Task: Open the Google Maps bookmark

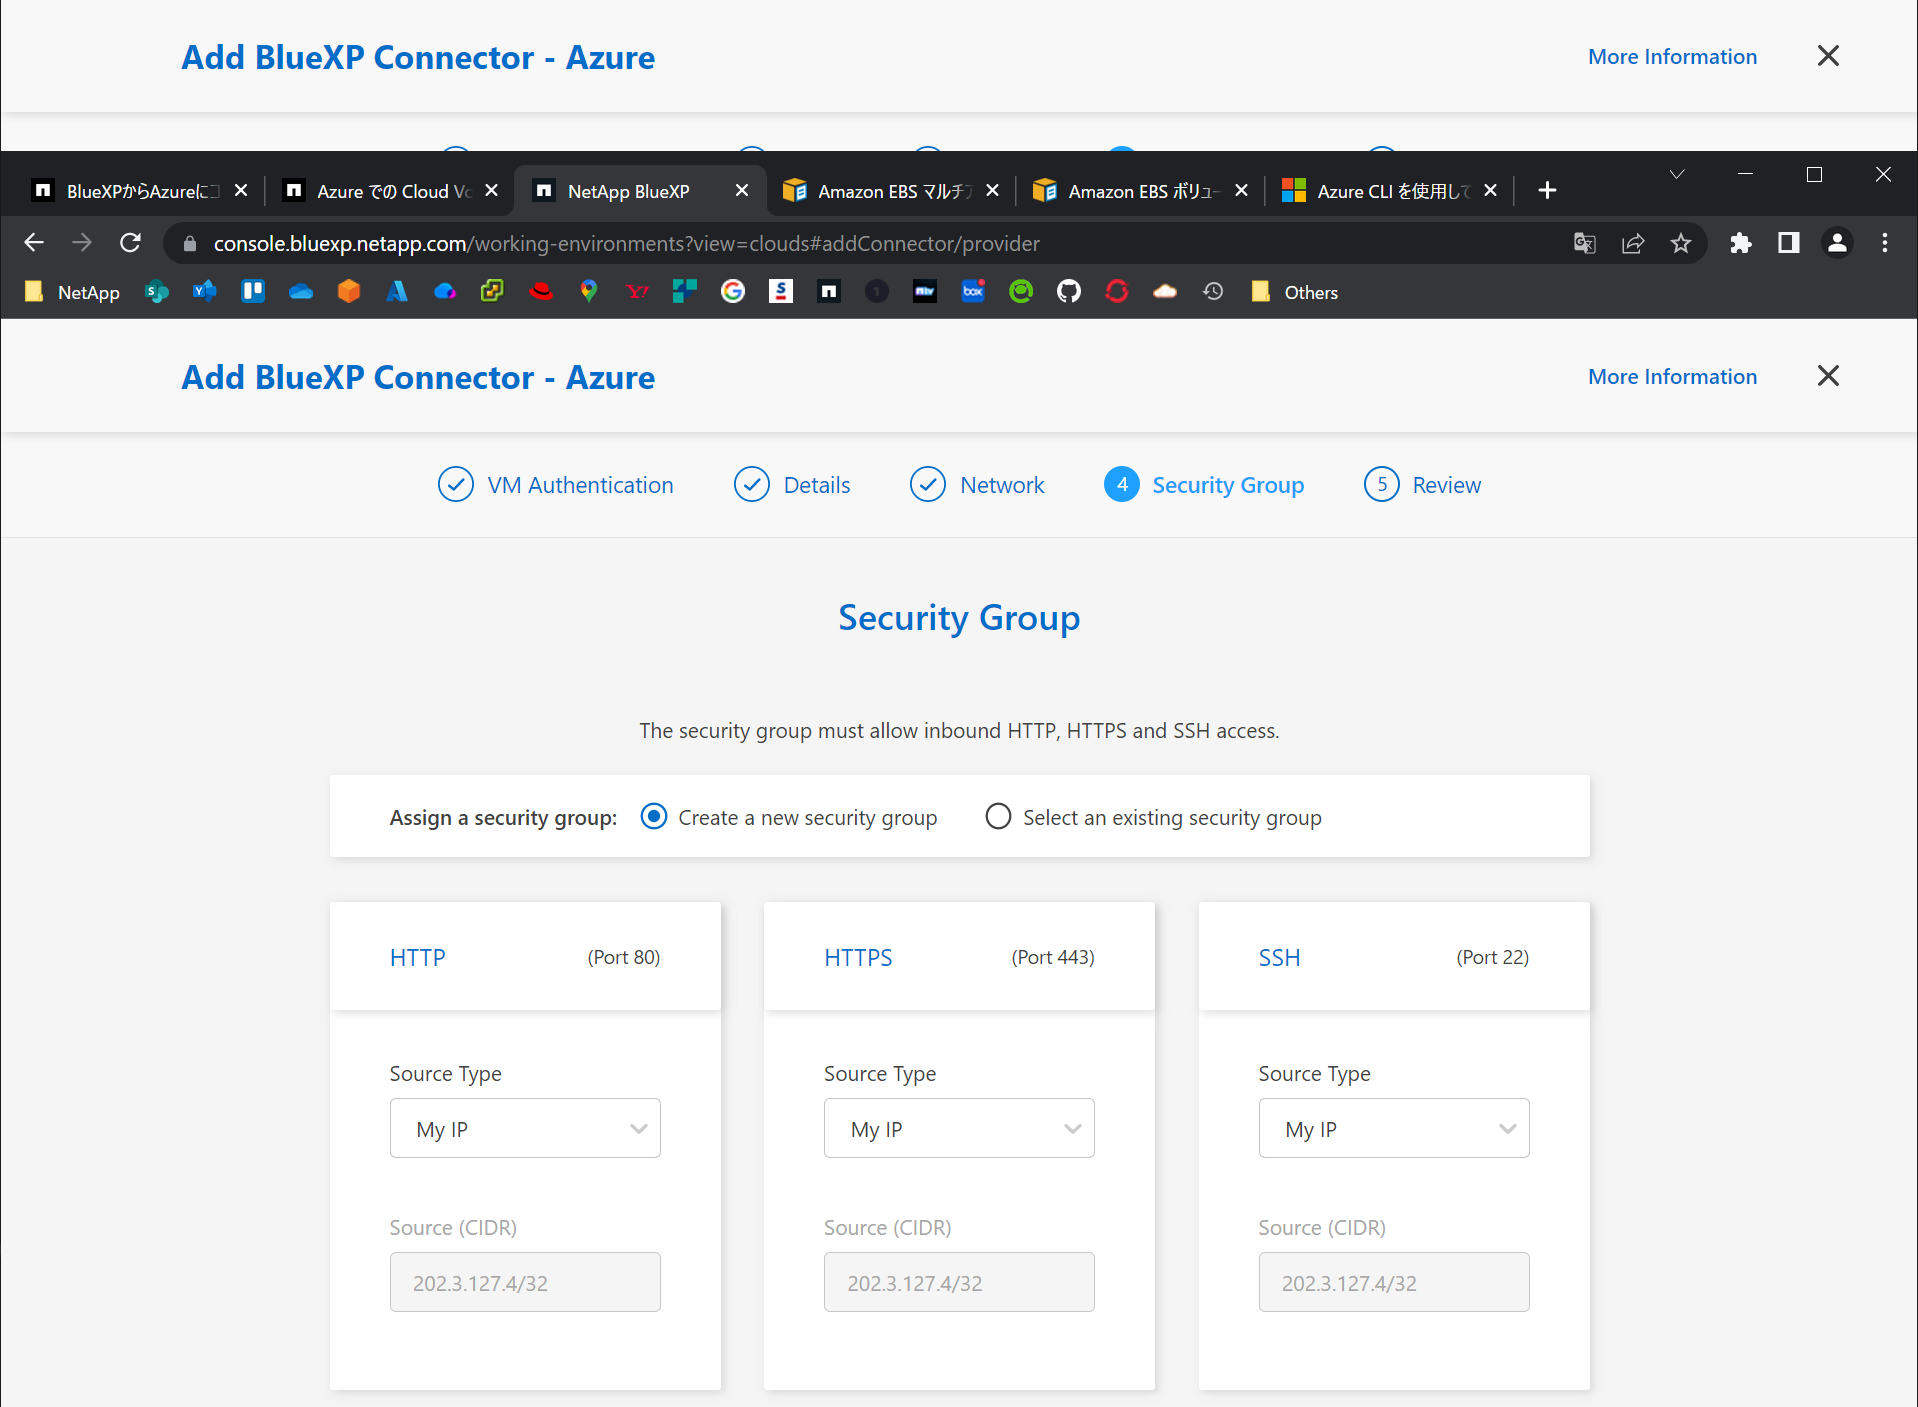Action: pos(589,291)
